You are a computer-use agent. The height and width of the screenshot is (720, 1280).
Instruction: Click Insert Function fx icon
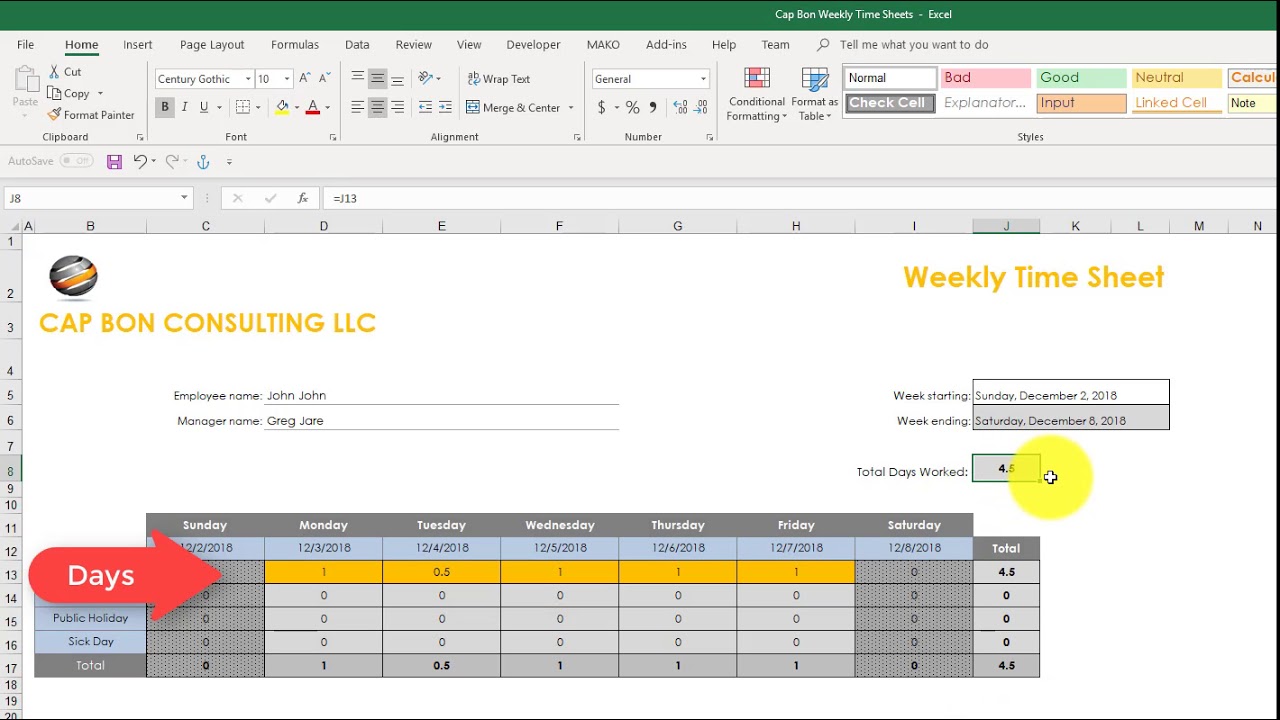pos(302,198)
